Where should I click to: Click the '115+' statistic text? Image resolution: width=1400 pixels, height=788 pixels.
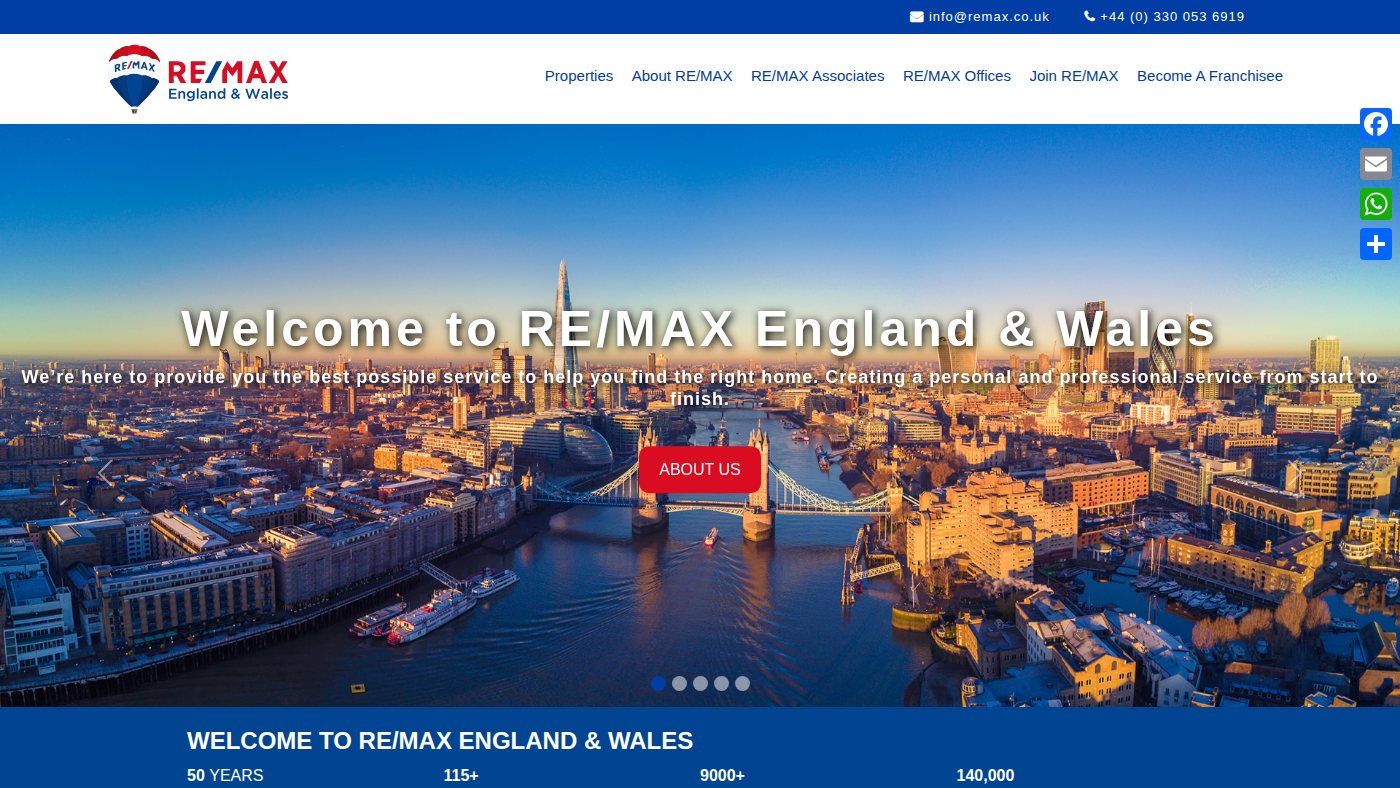click(461, 776)
